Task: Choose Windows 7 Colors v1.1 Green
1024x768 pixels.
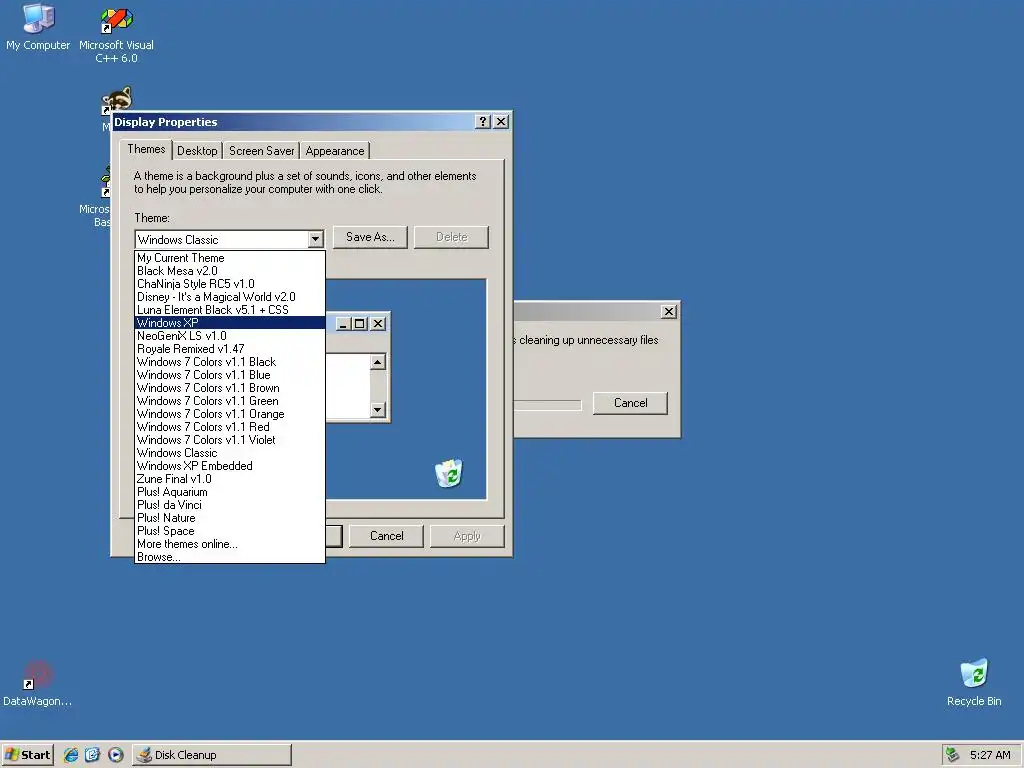Action: click(230, 402)
